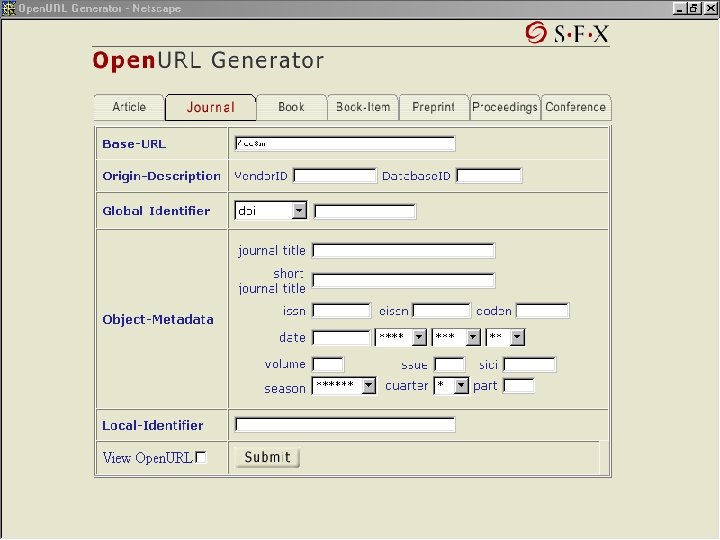This screenshot has width=720, height=540.
Task: Click the VendorID text field
Action: [335, 176]
